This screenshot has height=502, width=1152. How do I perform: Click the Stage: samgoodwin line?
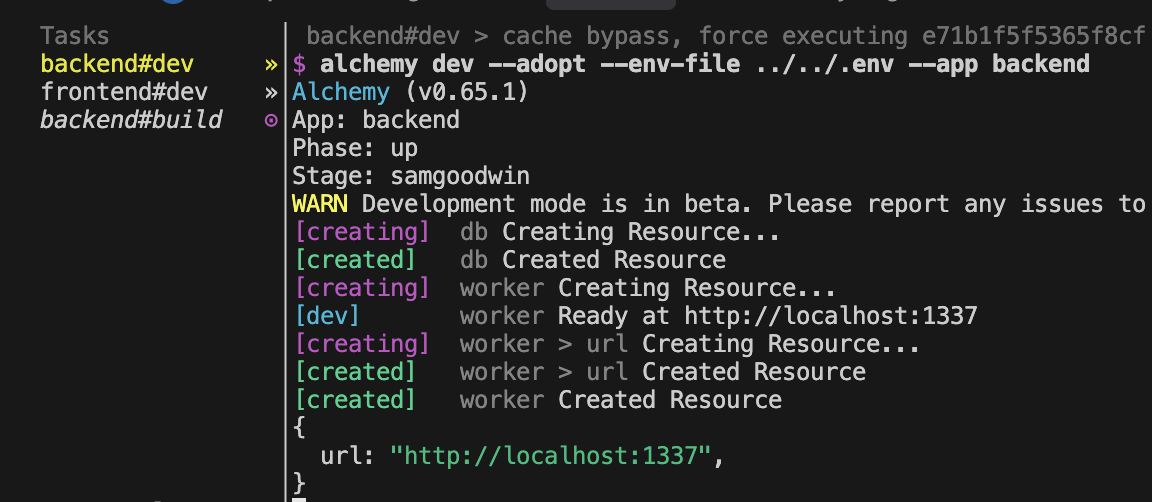(410, 177)
